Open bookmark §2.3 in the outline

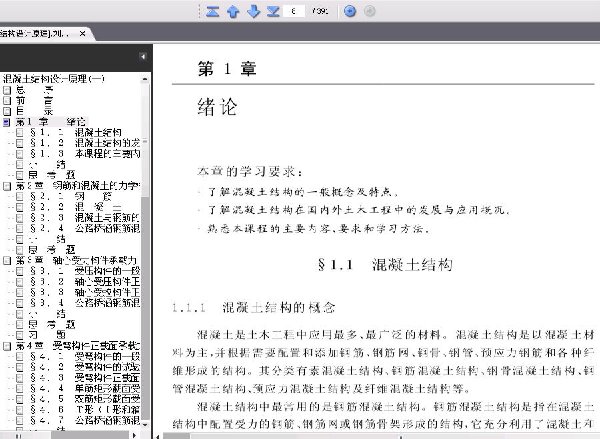pos(85,218)
